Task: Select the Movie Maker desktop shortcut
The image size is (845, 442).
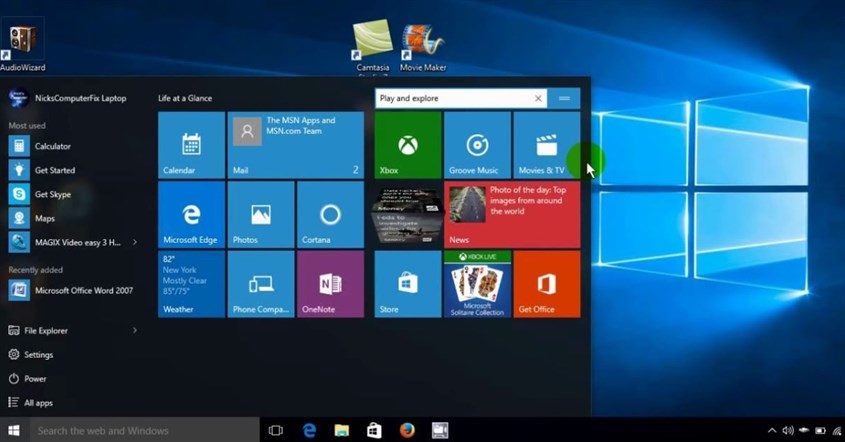Action: pyautogui.click(x=423, y=47)
